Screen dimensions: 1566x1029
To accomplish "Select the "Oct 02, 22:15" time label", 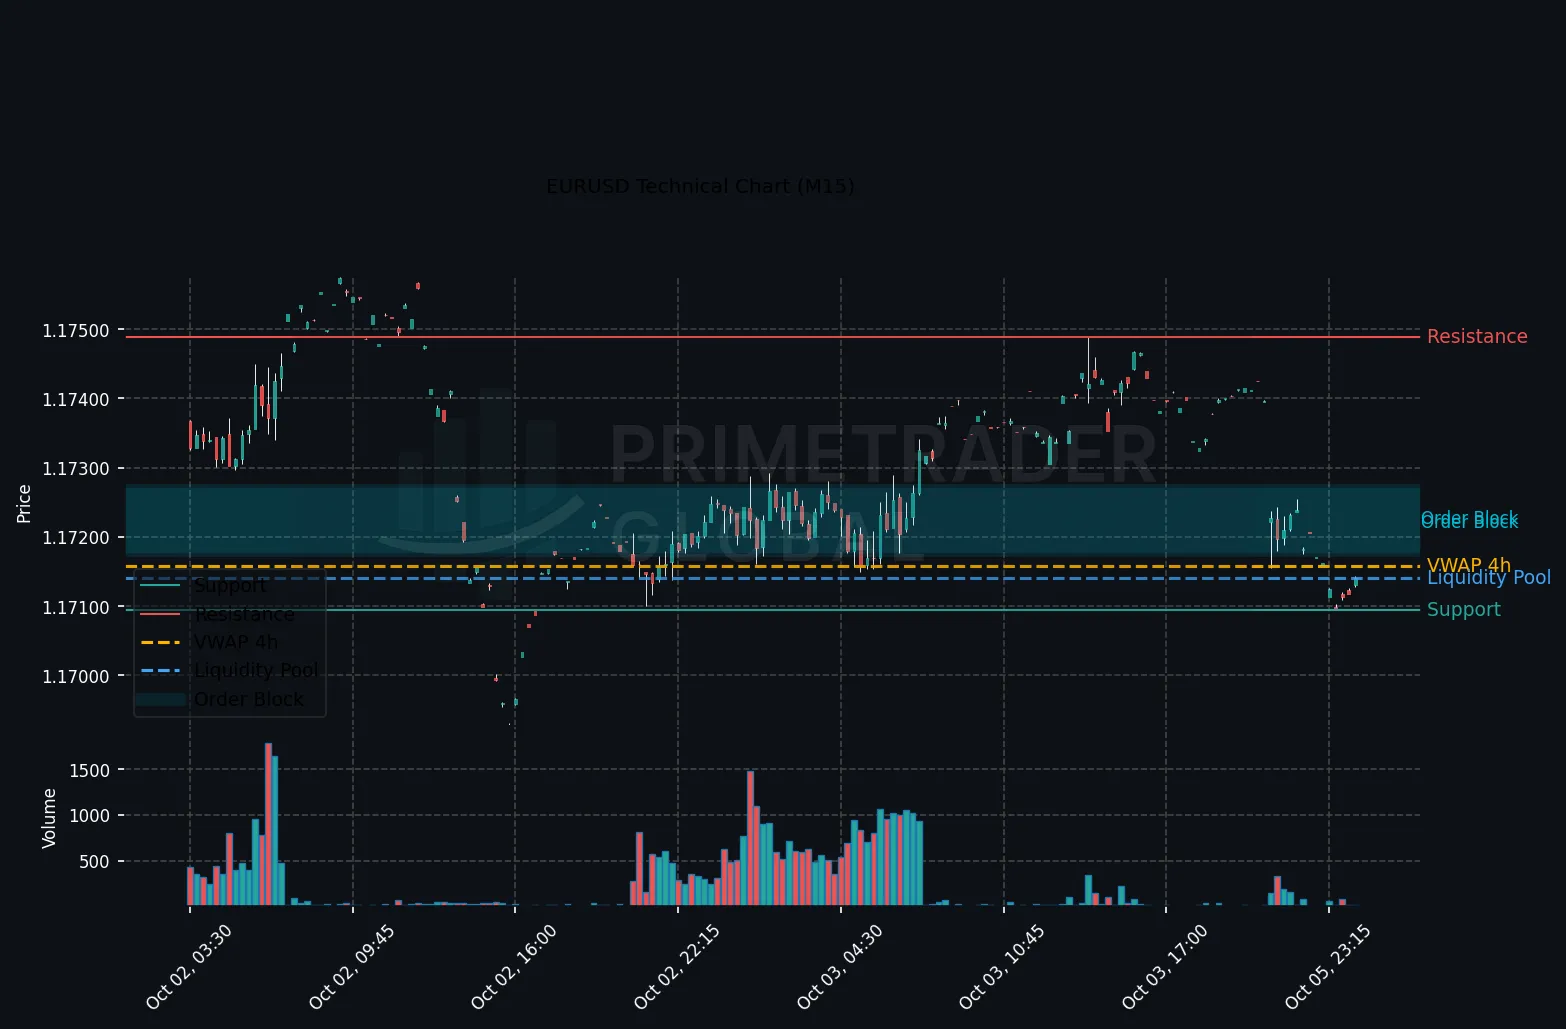I will tap(677, 967).
